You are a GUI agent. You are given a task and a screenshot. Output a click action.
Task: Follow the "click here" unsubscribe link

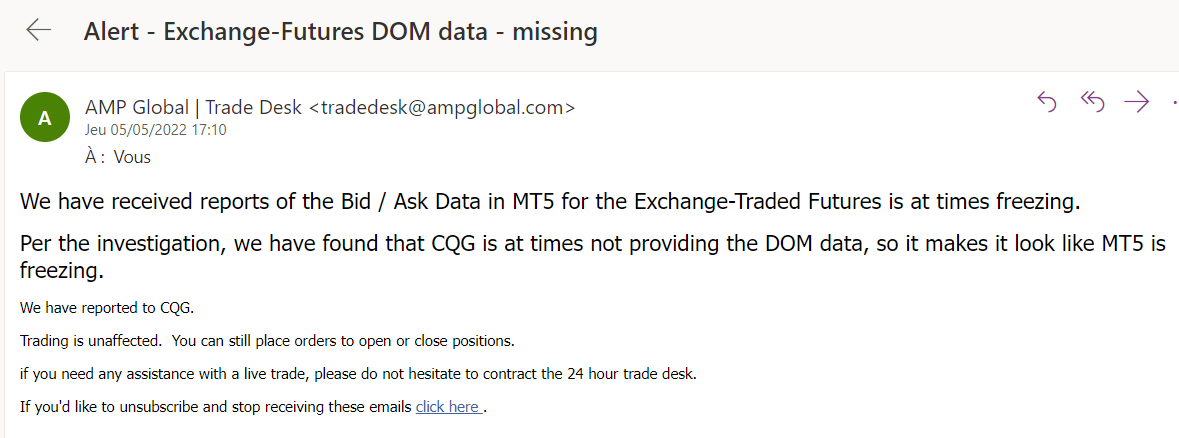pyautogui.click(x=447, y=407)
